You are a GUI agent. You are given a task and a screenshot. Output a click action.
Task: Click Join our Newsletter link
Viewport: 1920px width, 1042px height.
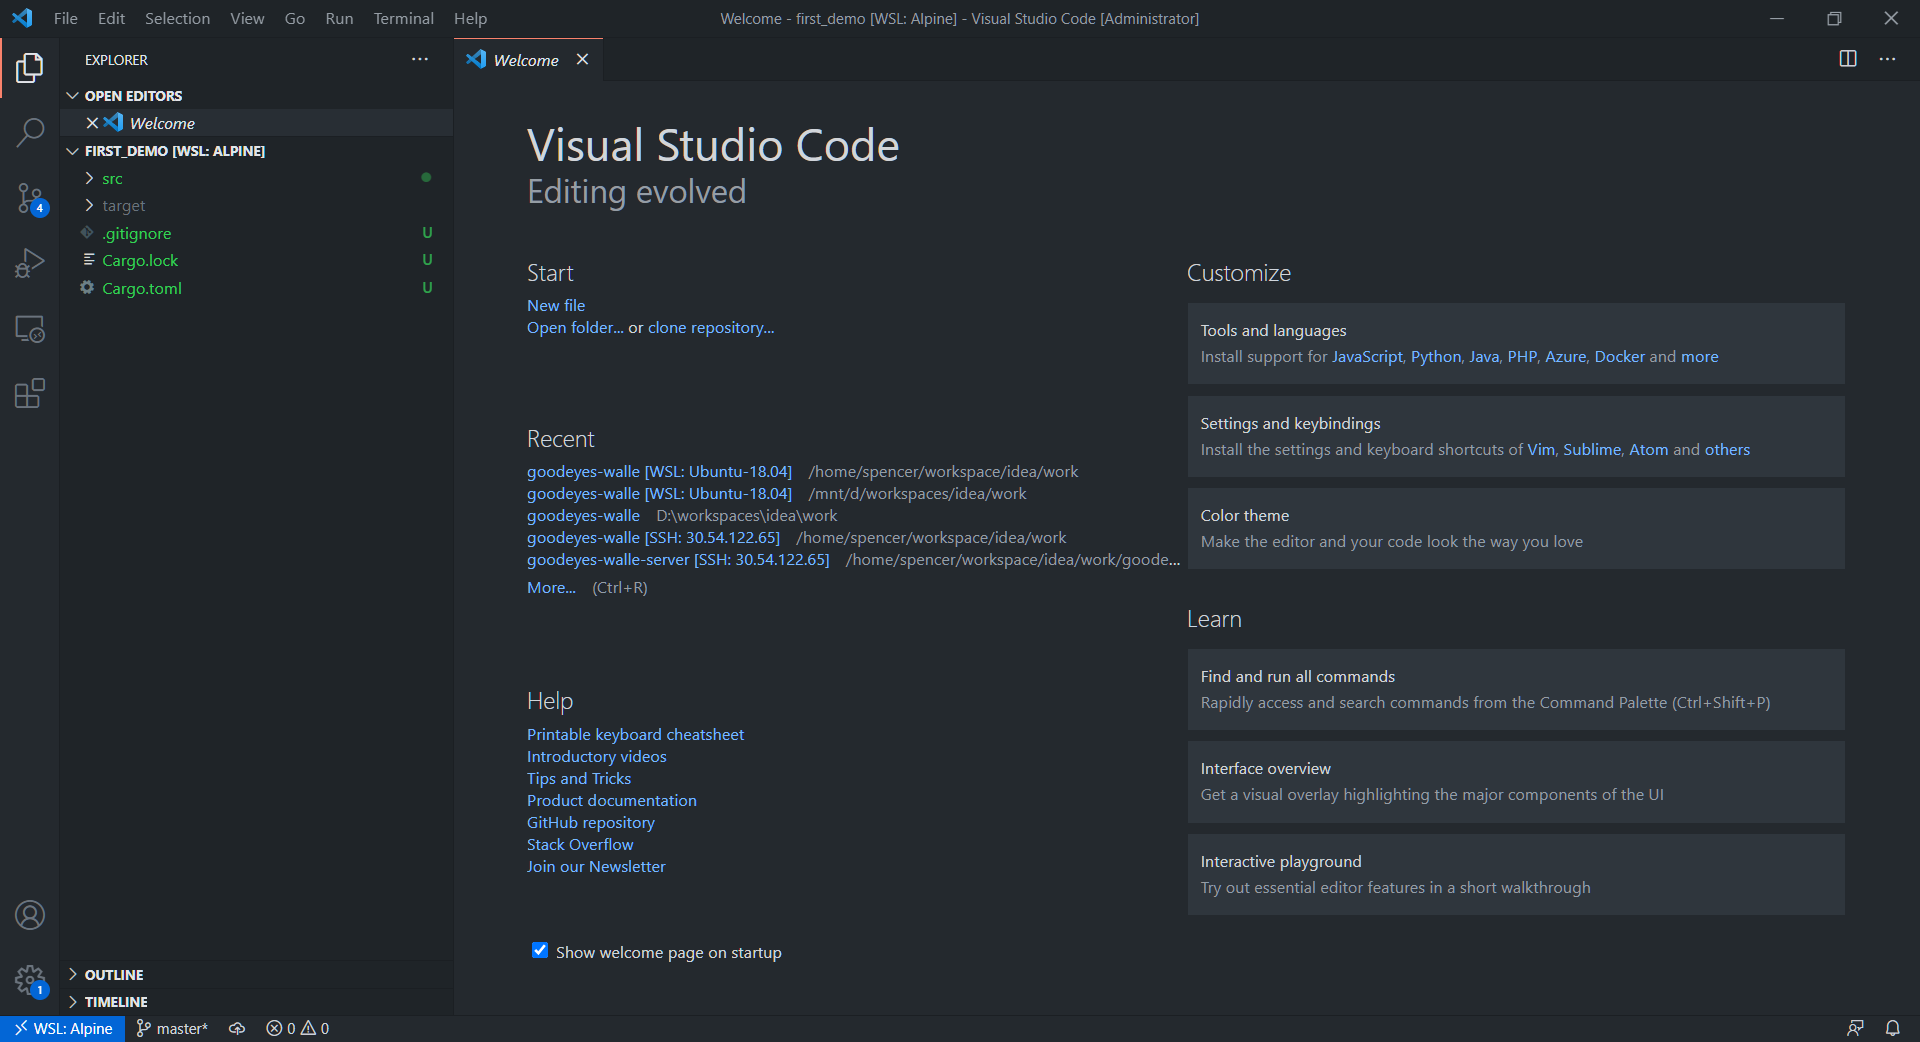coord(596,867)
